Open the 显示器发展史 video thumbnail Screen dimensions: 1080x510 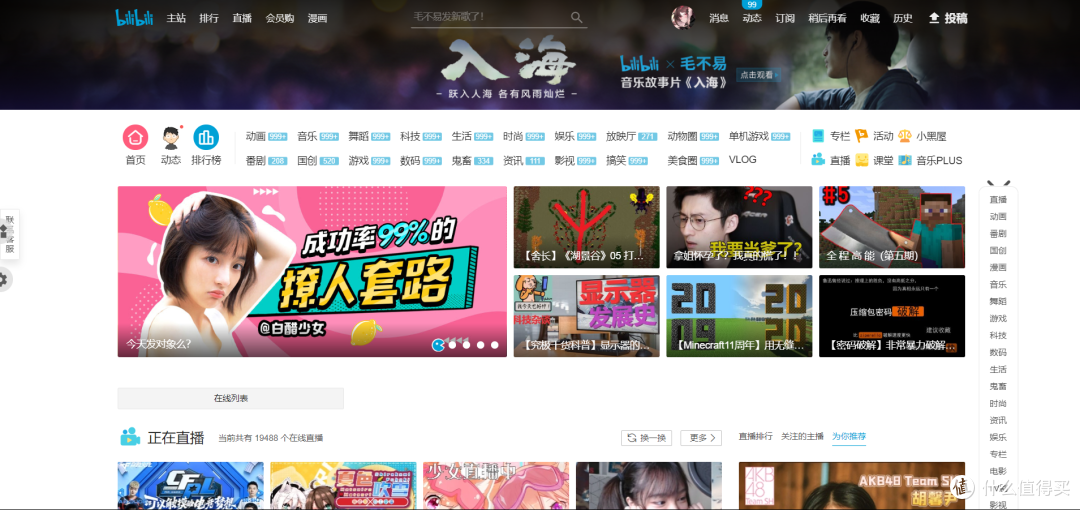tap(586, 316)
